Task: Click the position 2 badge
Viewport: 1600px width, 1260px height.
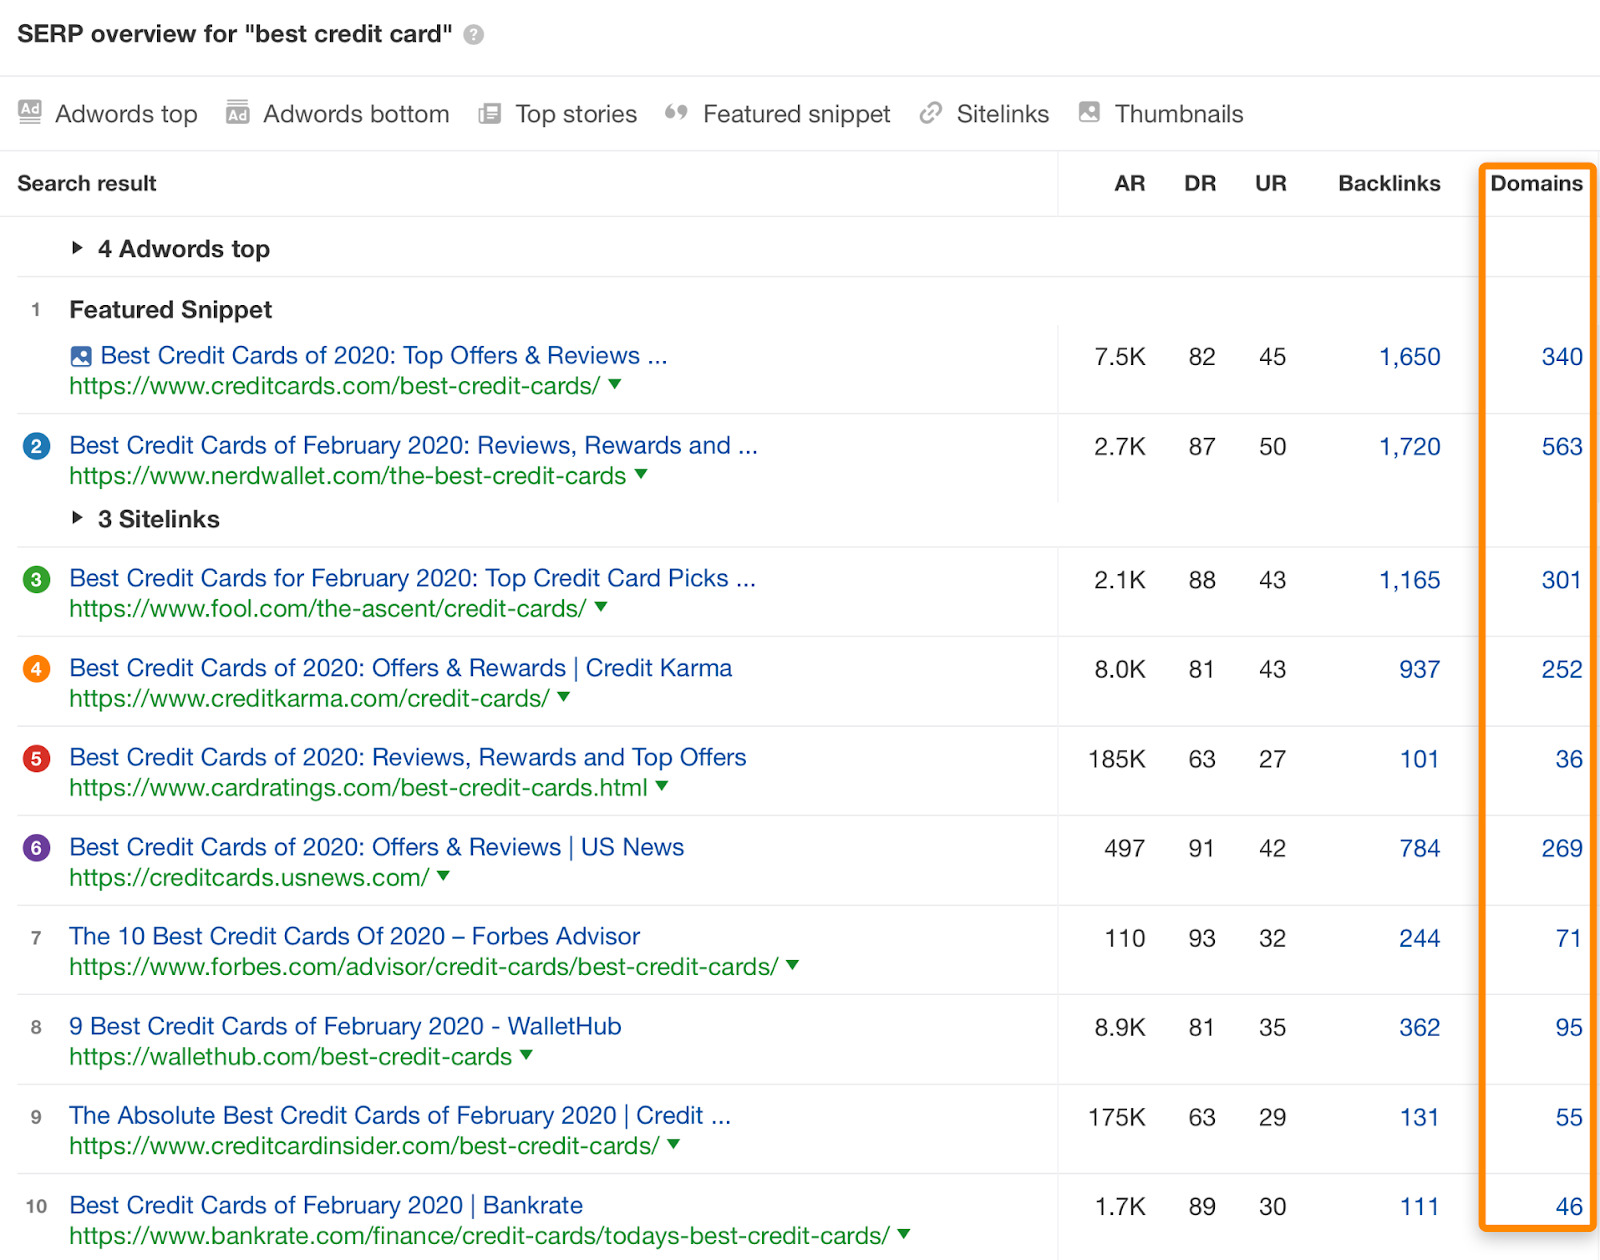Action: coord(36,446)
